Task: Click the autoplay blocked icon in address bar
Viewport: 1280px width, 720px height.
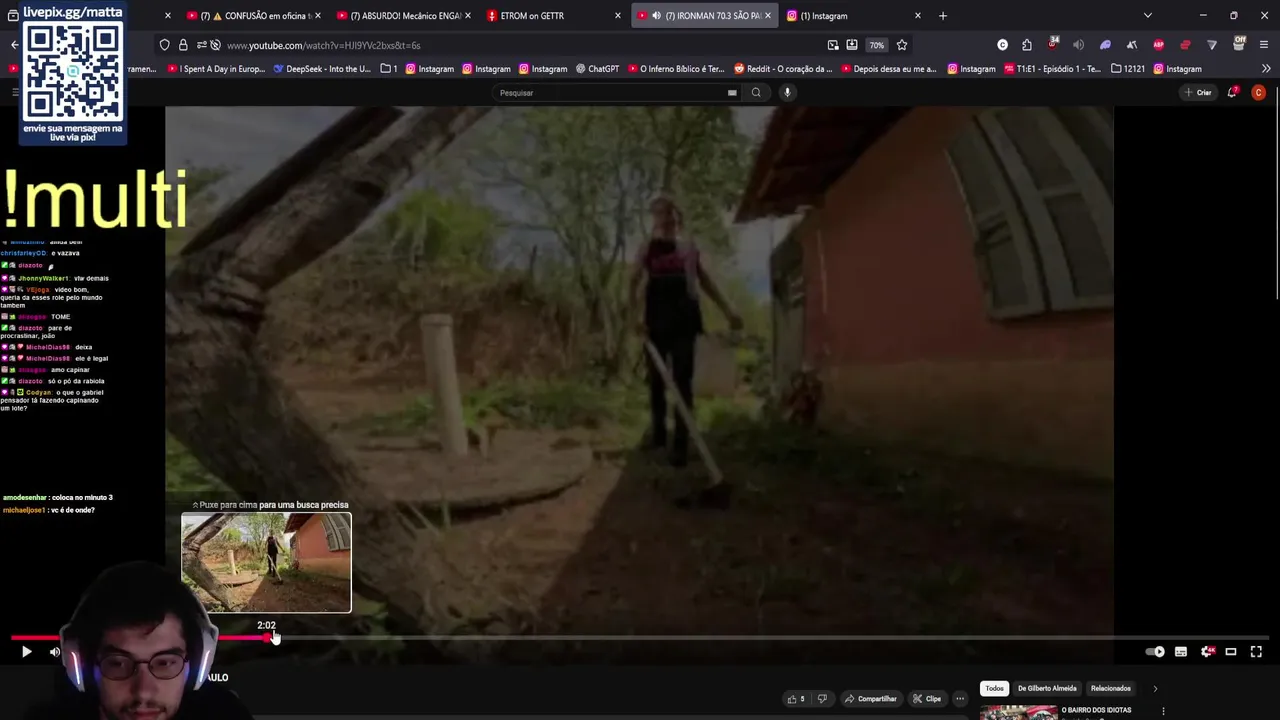Action: click(215, 45)
